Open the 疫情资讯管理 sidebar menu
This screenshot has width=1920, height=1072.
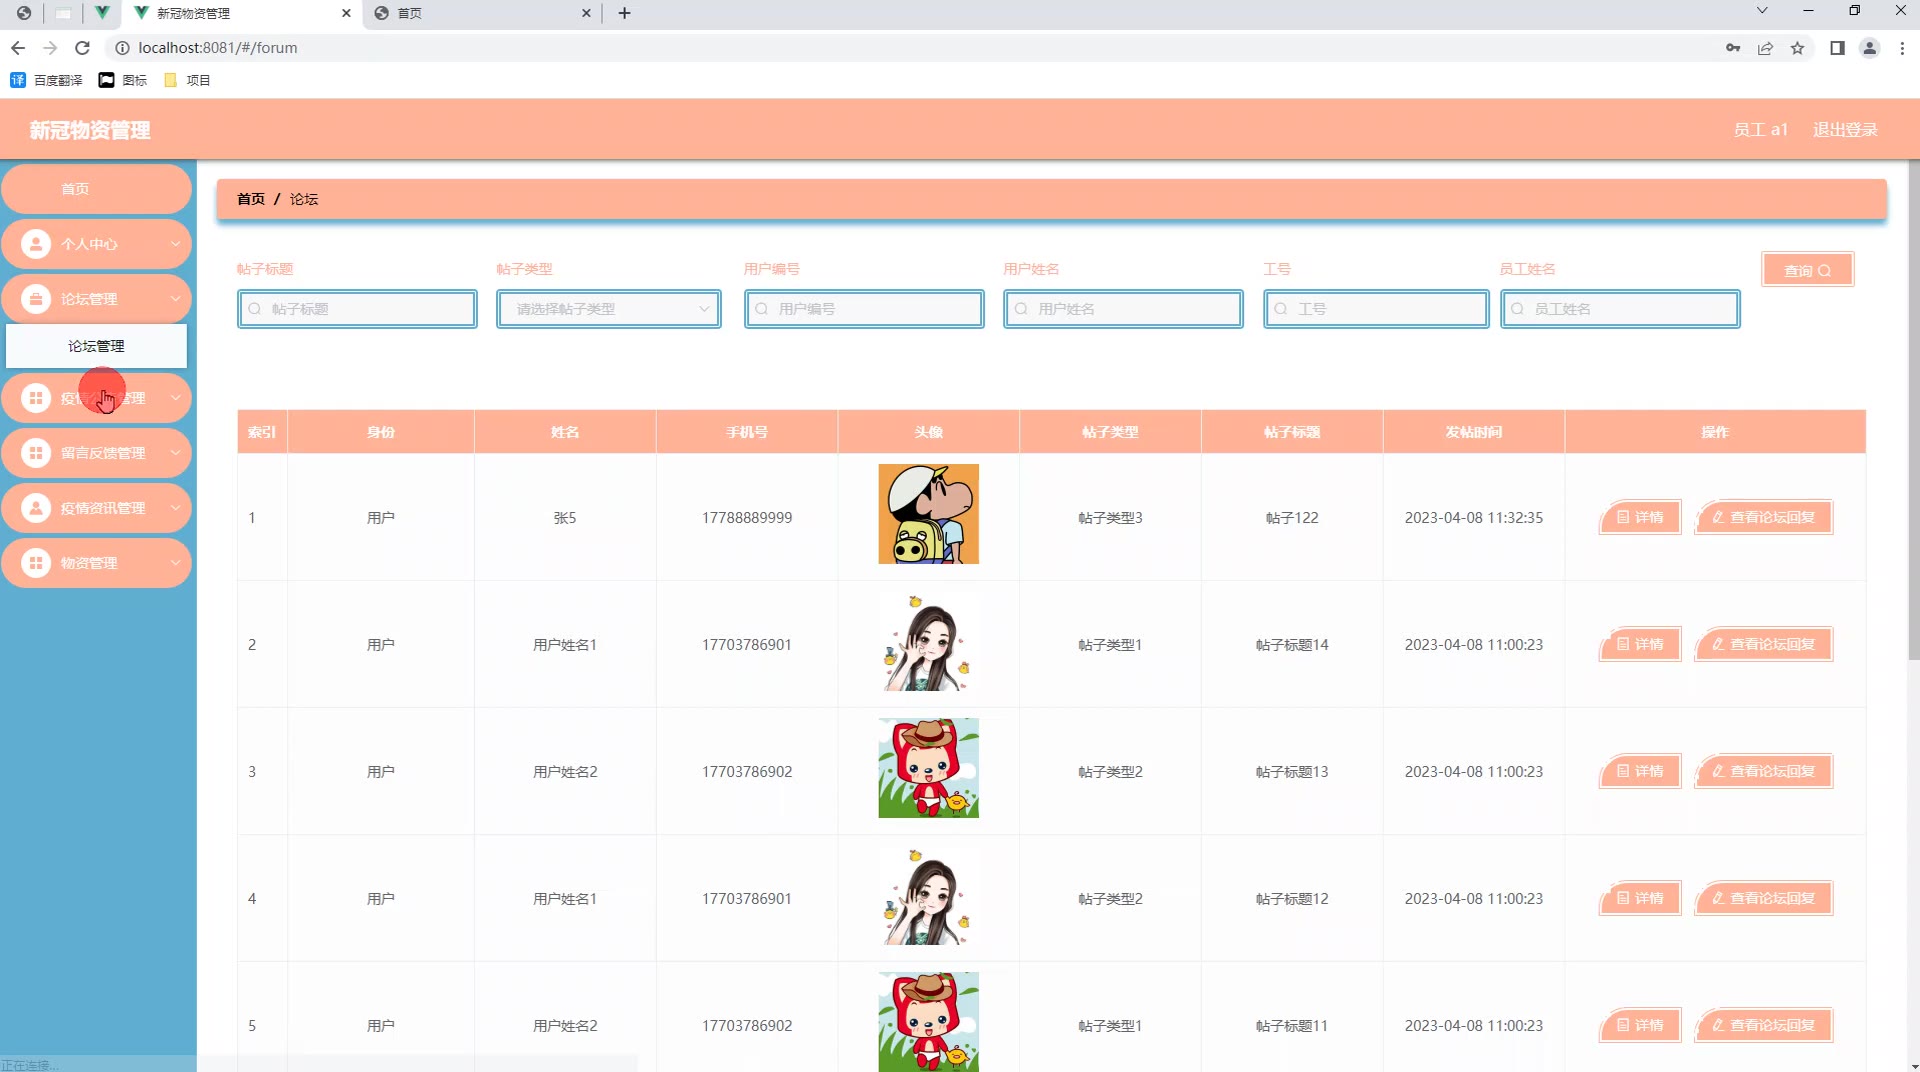[x=97, y=508]
